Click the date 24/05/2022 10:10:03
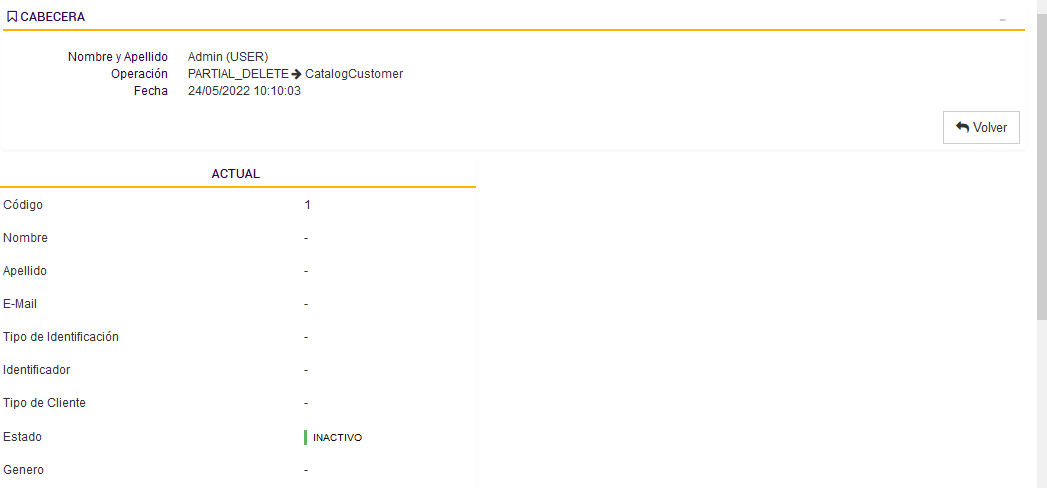 point(244,91)
